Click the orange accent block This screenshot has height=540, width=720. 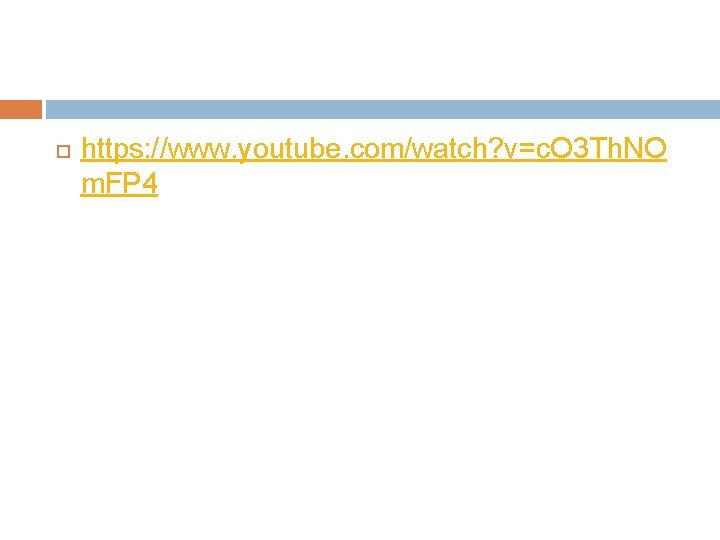click(21, 109)
